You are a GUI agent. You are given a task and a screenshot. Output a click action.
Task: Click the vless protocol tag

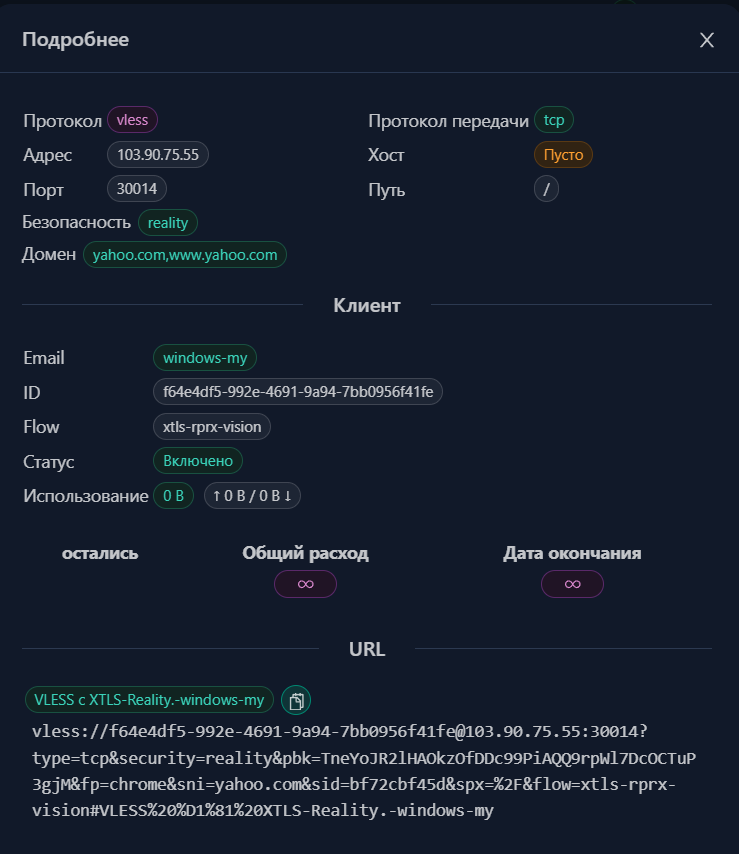[x=132, y=120]
